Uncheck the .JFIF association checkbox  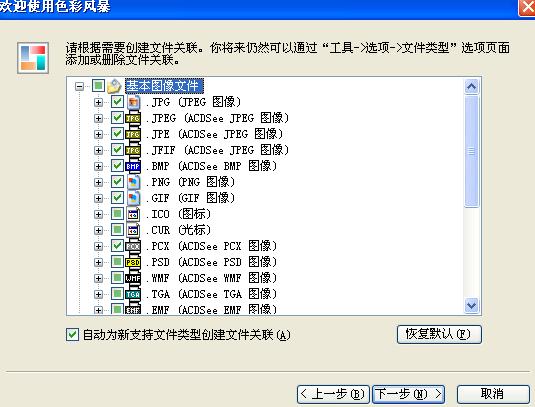point(117,149)
